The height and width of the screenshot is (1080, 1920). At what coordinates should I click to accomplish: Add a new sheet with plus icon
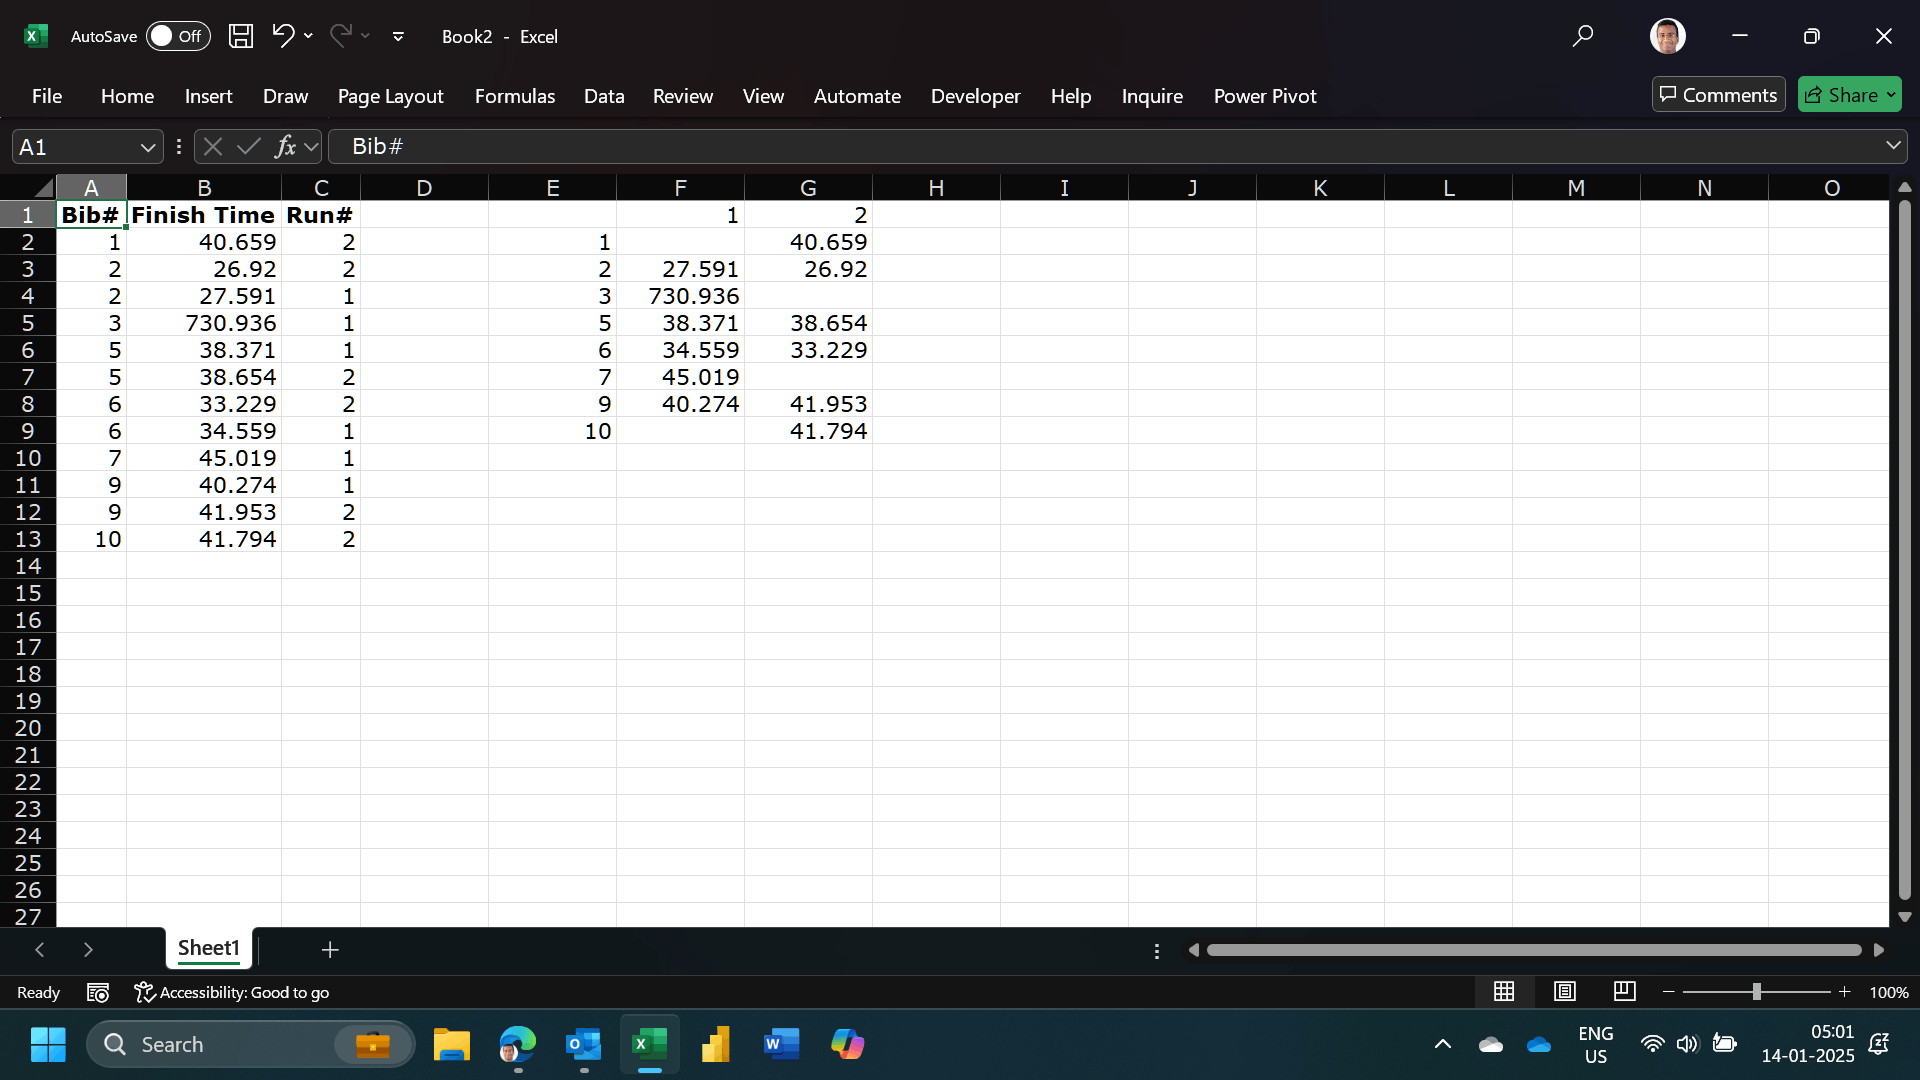tap(330, 949)
